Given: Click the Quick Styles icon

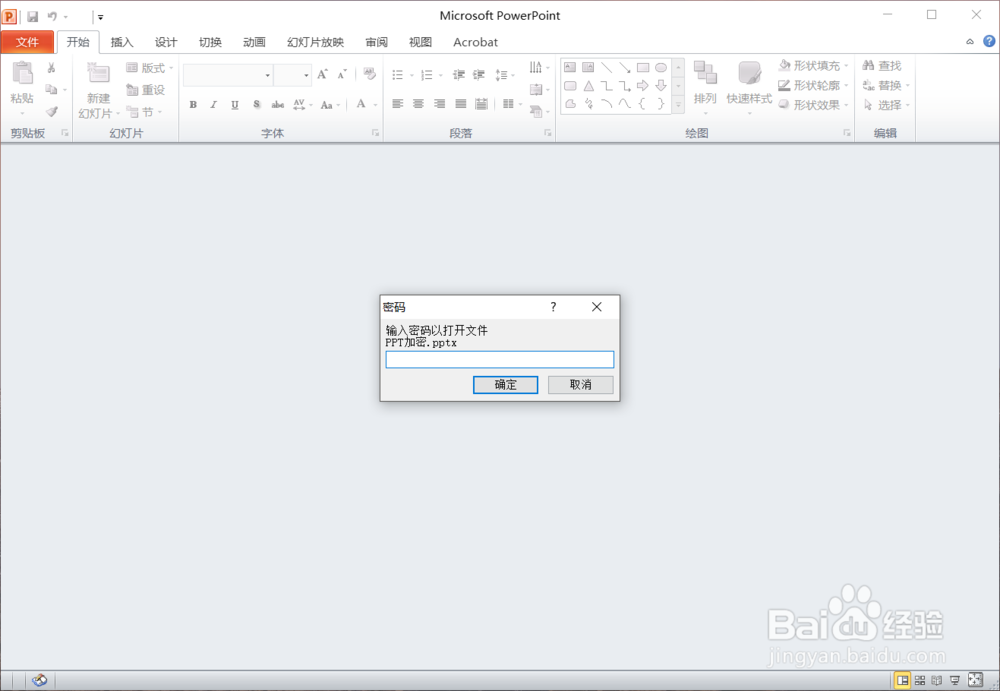Looking at the screenshot, I should [x=749, y=73].
